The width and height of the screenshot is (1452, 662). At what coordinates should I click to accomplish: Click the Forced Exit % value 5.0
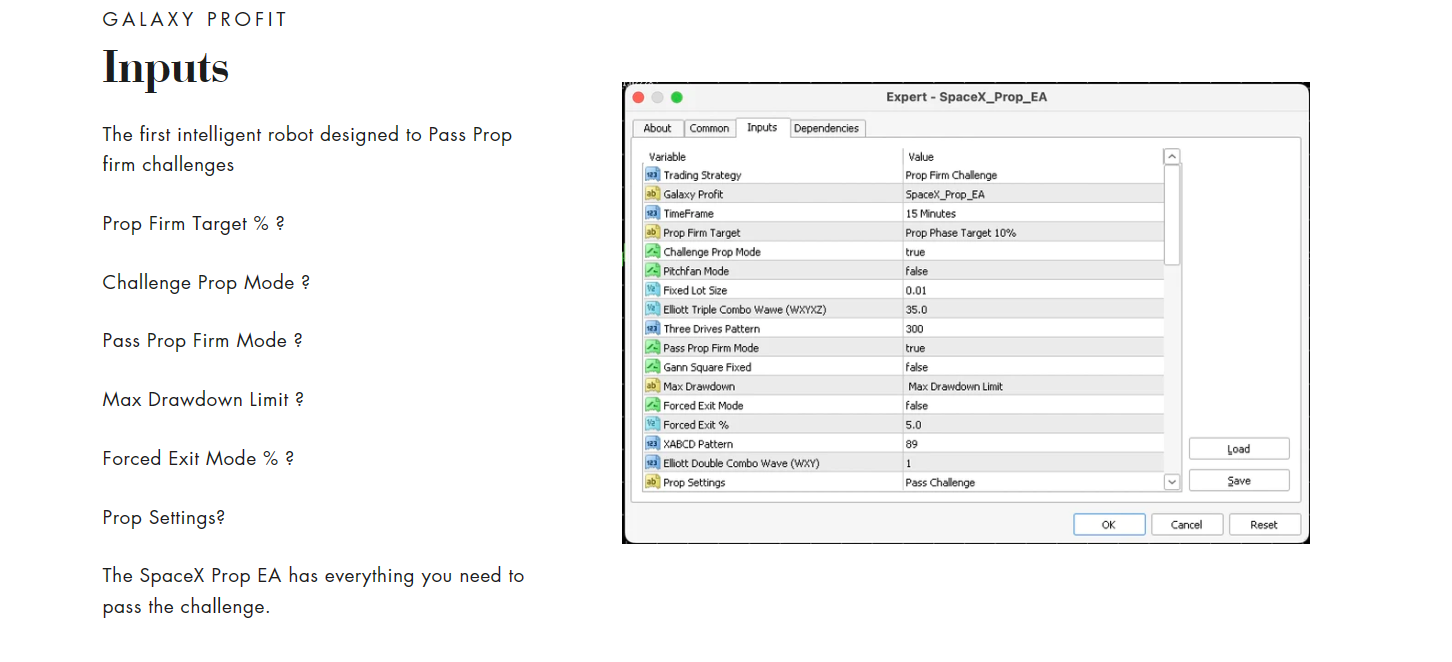point(913,424)
